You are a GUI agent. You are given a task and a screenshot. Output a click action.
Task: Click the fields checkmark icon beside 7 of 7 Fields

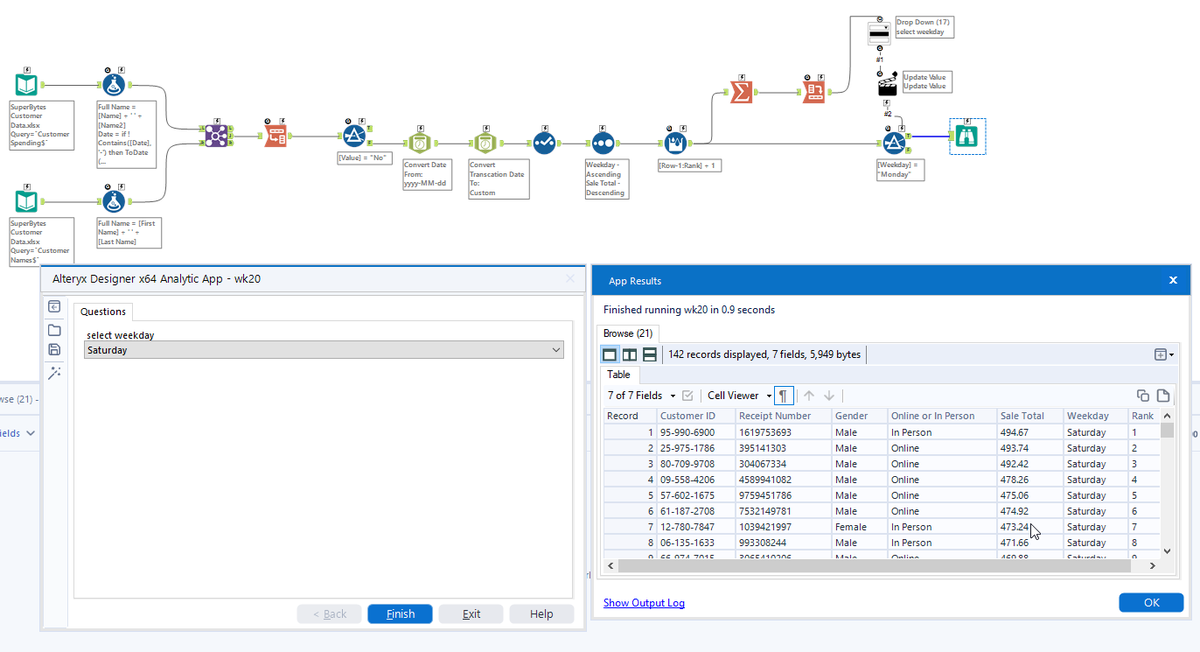[x=688, y=395]
